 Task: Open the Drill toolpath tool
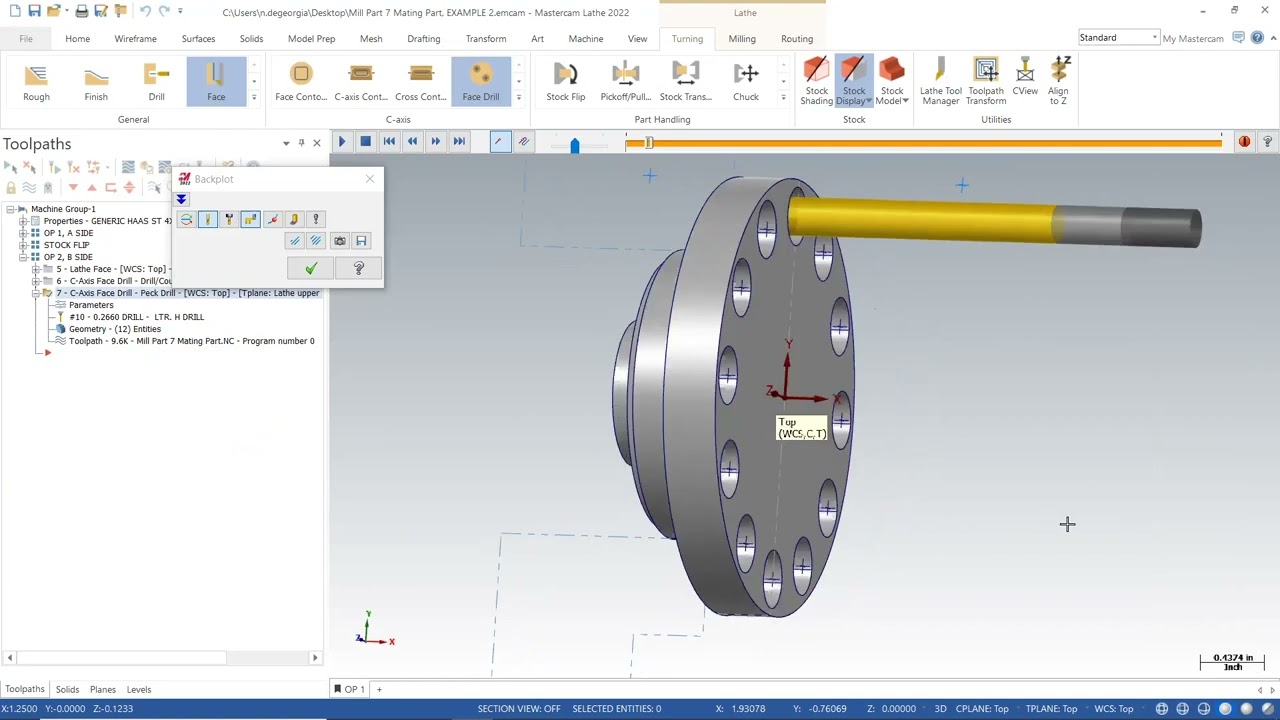coord(156,82)
